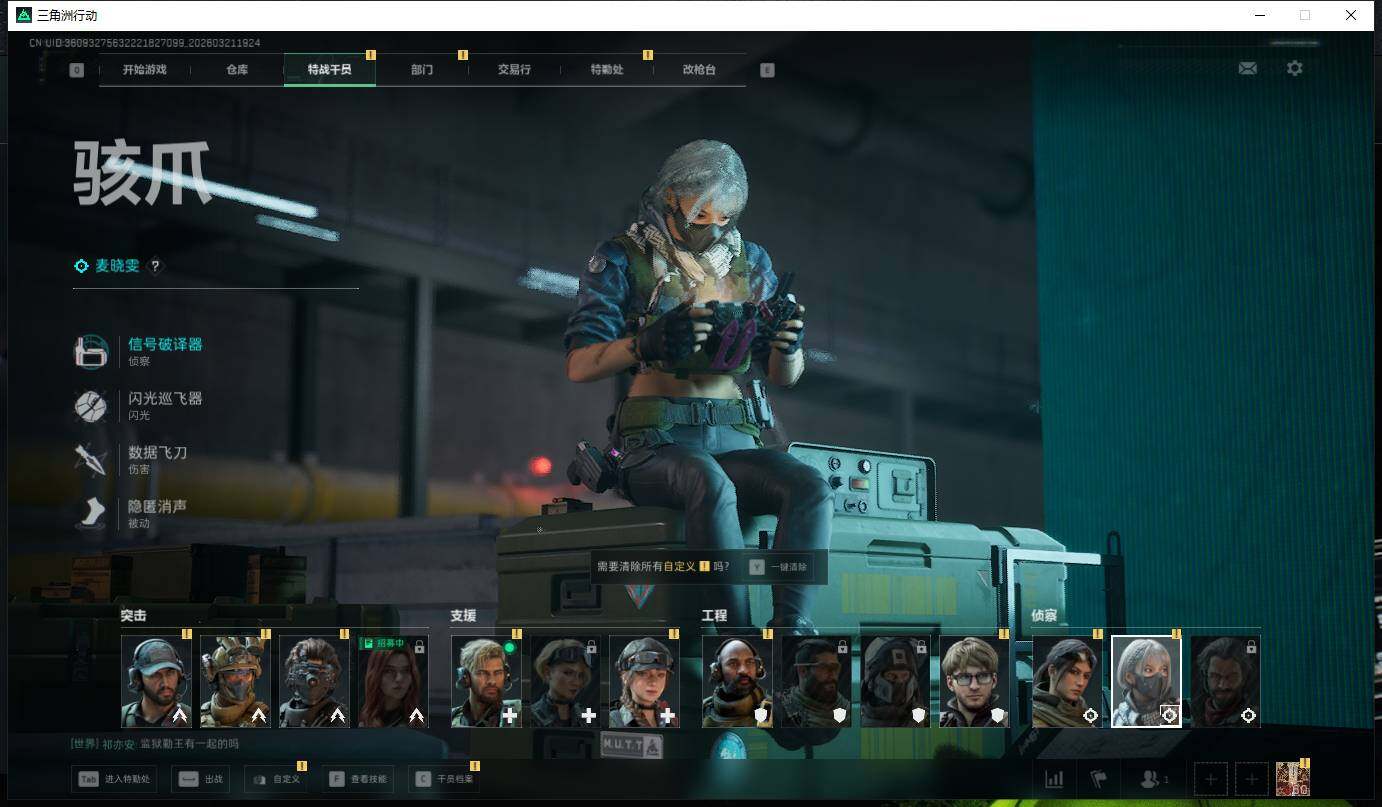Select the 隐匿消声 passive skill icon
This screenshot has height=807, width=1382.
tap(91, 513)
